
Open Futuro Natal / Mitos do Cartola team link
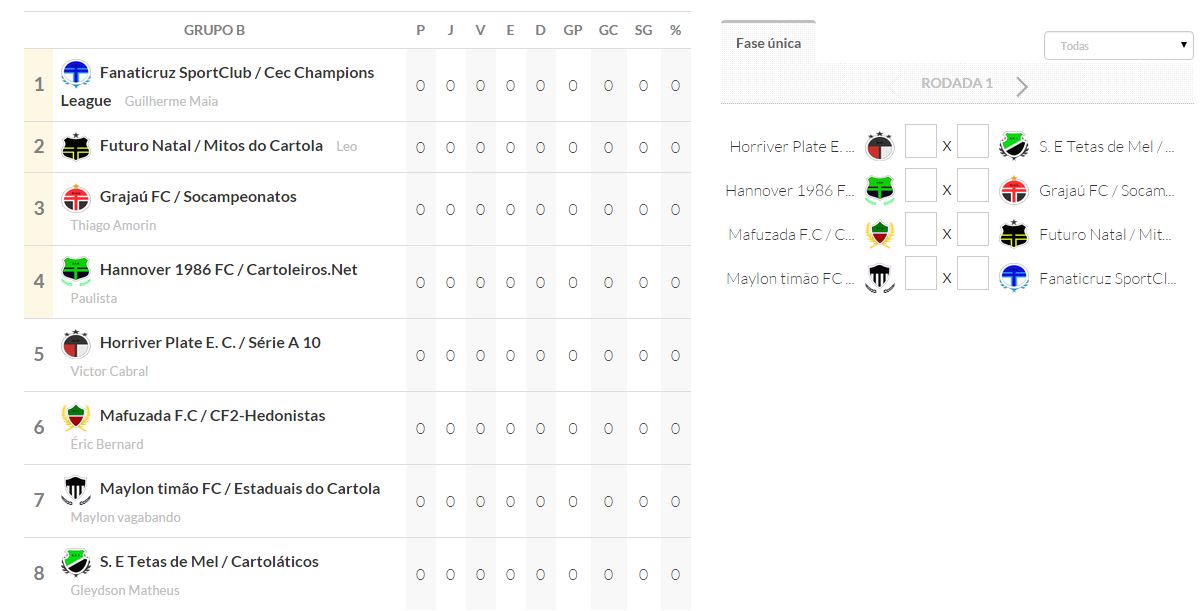pos(211,146)
